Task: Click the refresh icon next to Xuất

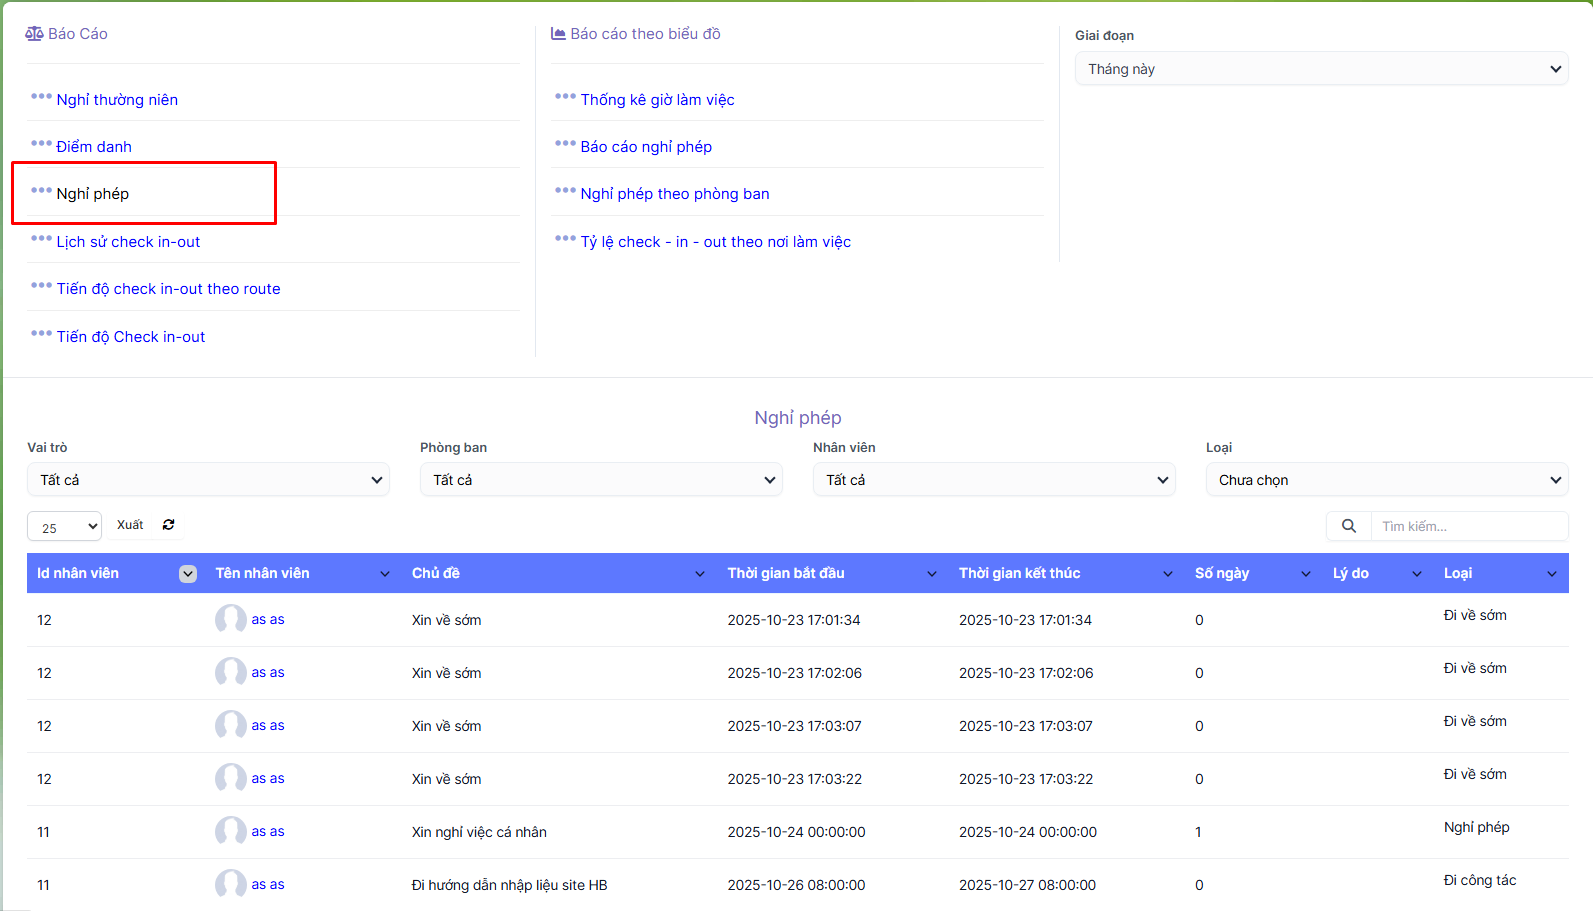Action: pos(168,525)
